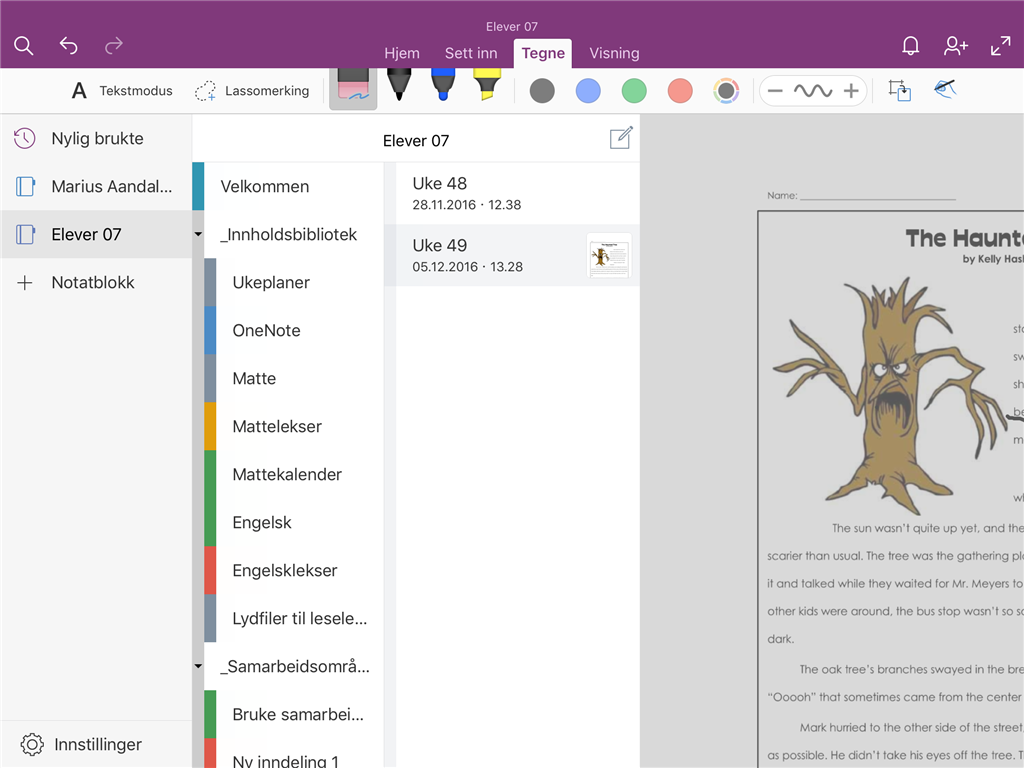Open the search magnifier icon
The height and width of the screenshot is (768, 1024).
24,46
